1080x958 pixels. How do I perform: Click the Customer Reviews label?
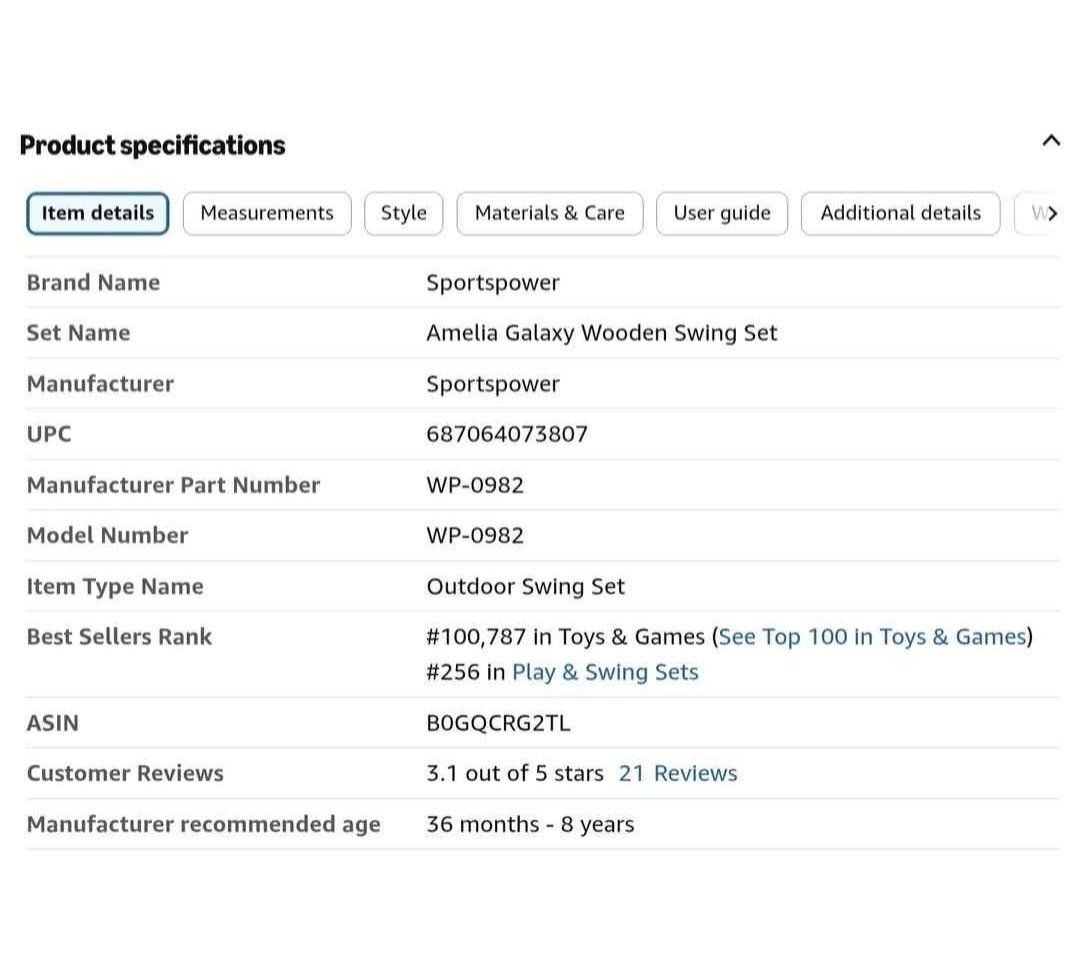[x=125, y=773]
